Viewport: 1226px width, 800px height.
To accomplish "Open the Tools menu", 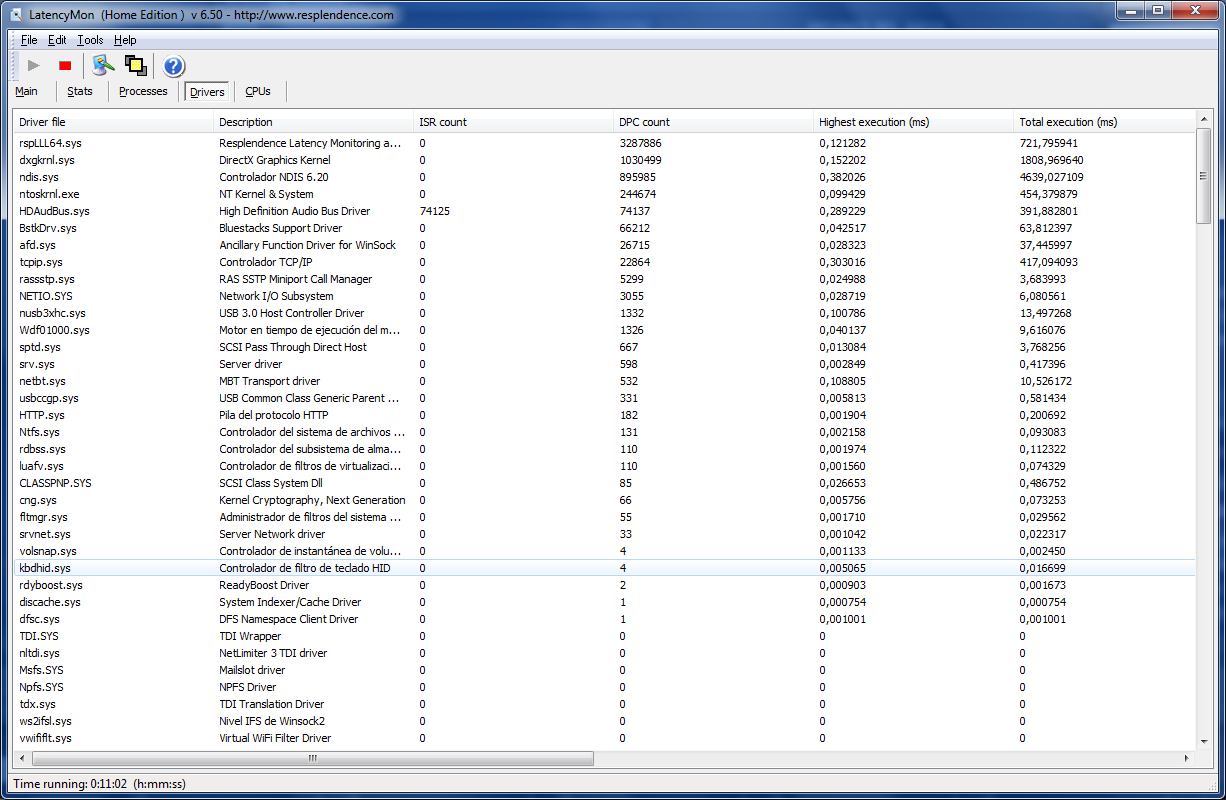I will click(x=90, y=40).
